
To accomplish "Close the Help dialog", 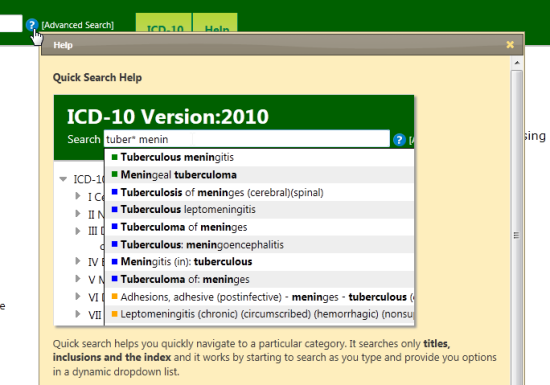I will [x=510, y=45].
